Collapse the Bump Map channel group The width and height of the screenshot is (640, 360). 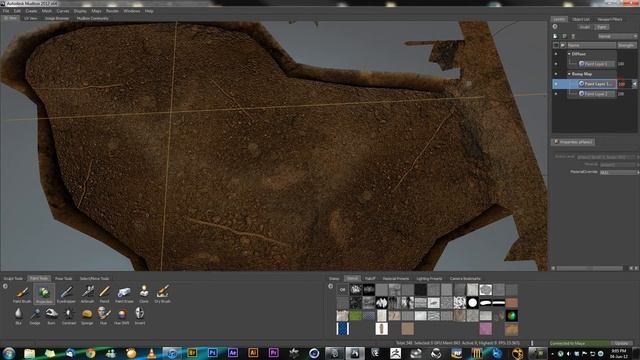569,74
